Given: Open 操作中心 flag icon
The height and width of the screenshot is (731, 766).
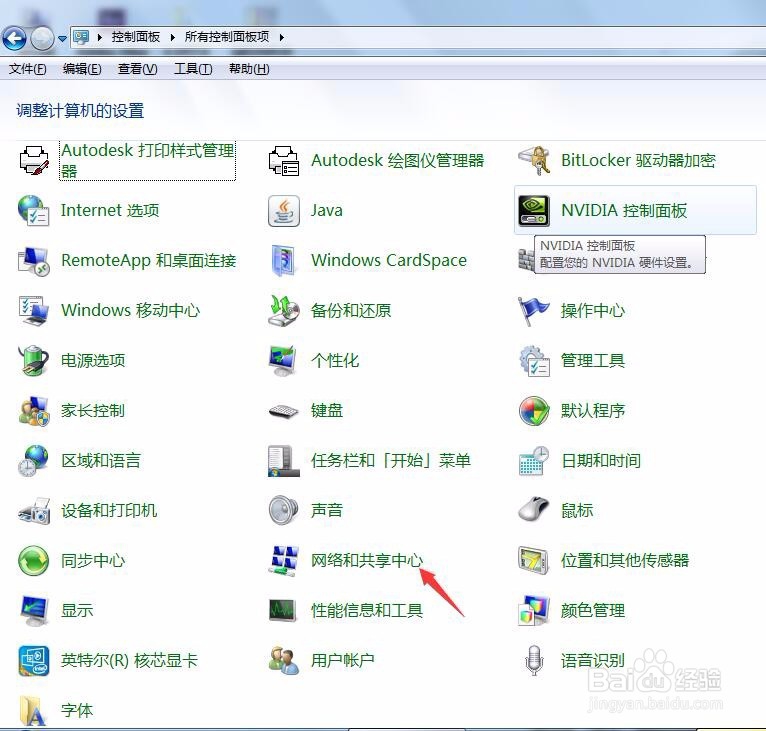Looking at the screenshot, I should tap(534, 310).
